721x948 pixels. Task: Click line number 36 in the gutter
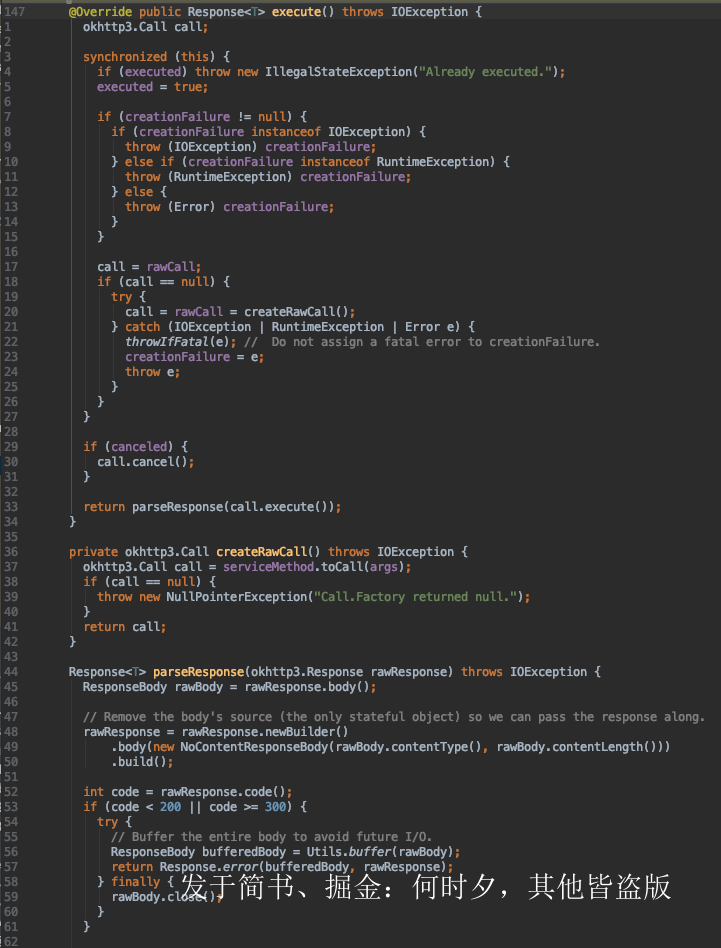coord(8,551)
